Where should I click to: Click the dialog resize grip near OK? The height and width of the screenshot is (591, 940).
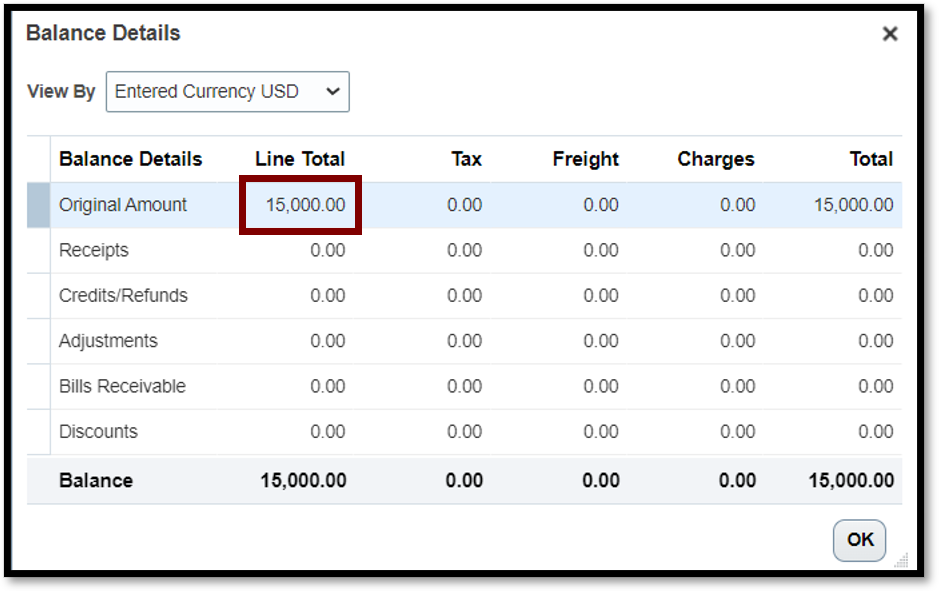pos(901,560)
